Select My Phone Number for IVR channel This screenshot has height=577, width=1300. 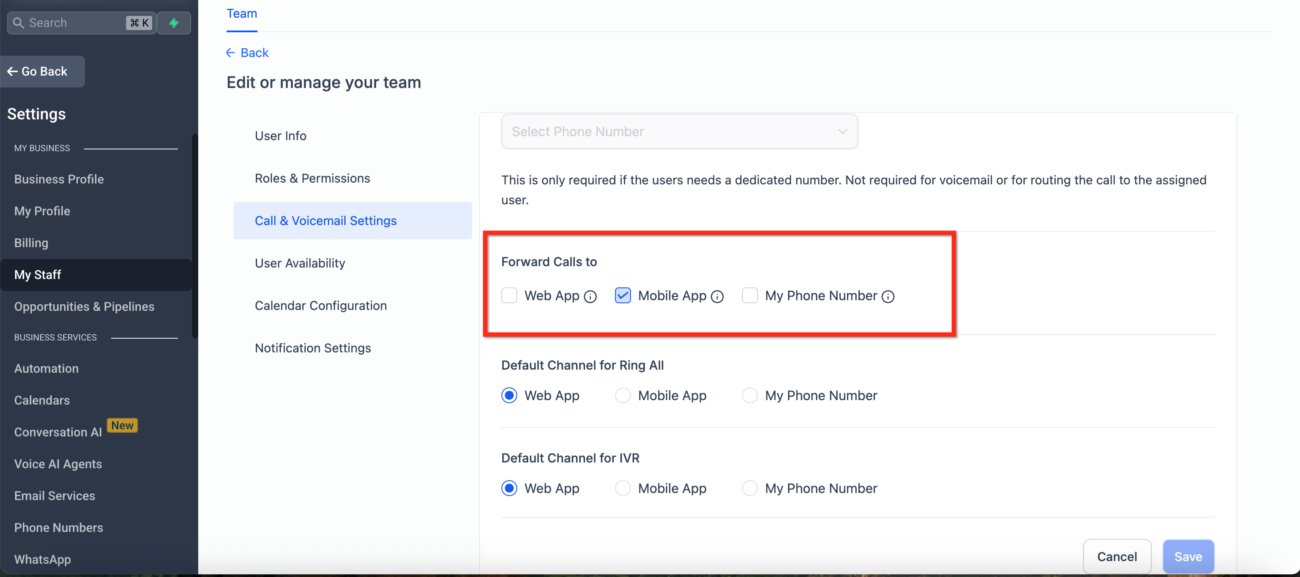coord(750,489)
